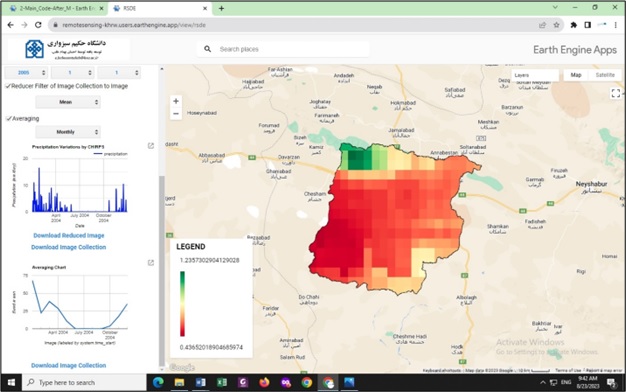Screen dimensions: 626x392
Task: Click Download Reduced Image link
Action: tap(69, 236)
